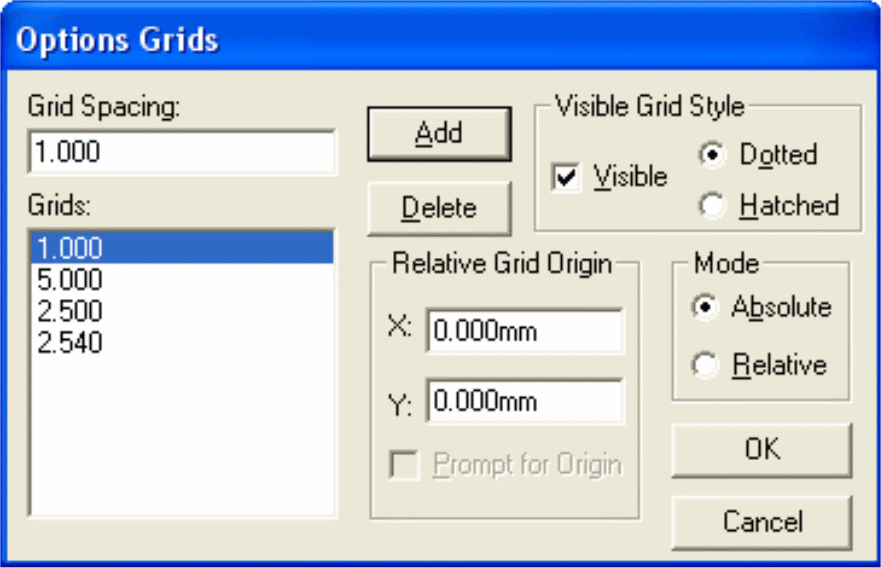This screenshot has width=881, height=568.
Task: Click the Visible checkbox label text
Action: [630, 177]
